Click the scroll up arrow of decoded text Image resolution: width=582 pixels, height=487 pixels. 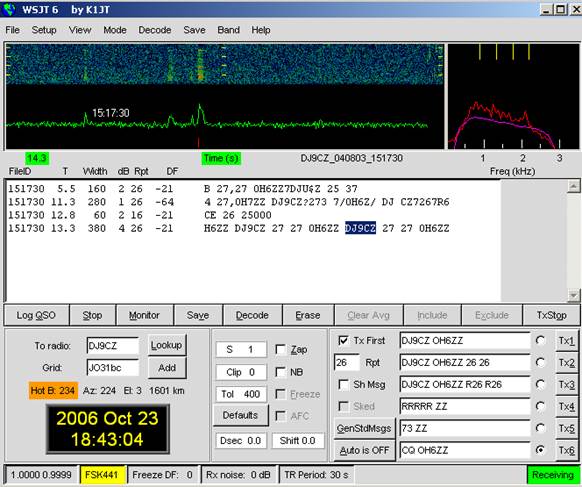point(573,186)
